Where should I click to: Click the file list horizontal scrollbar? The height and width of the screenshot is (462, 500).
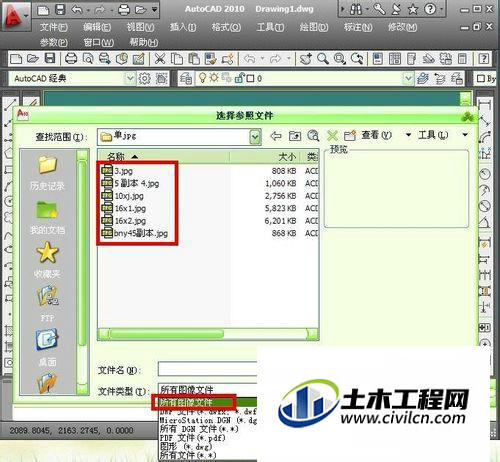(208, 334)
